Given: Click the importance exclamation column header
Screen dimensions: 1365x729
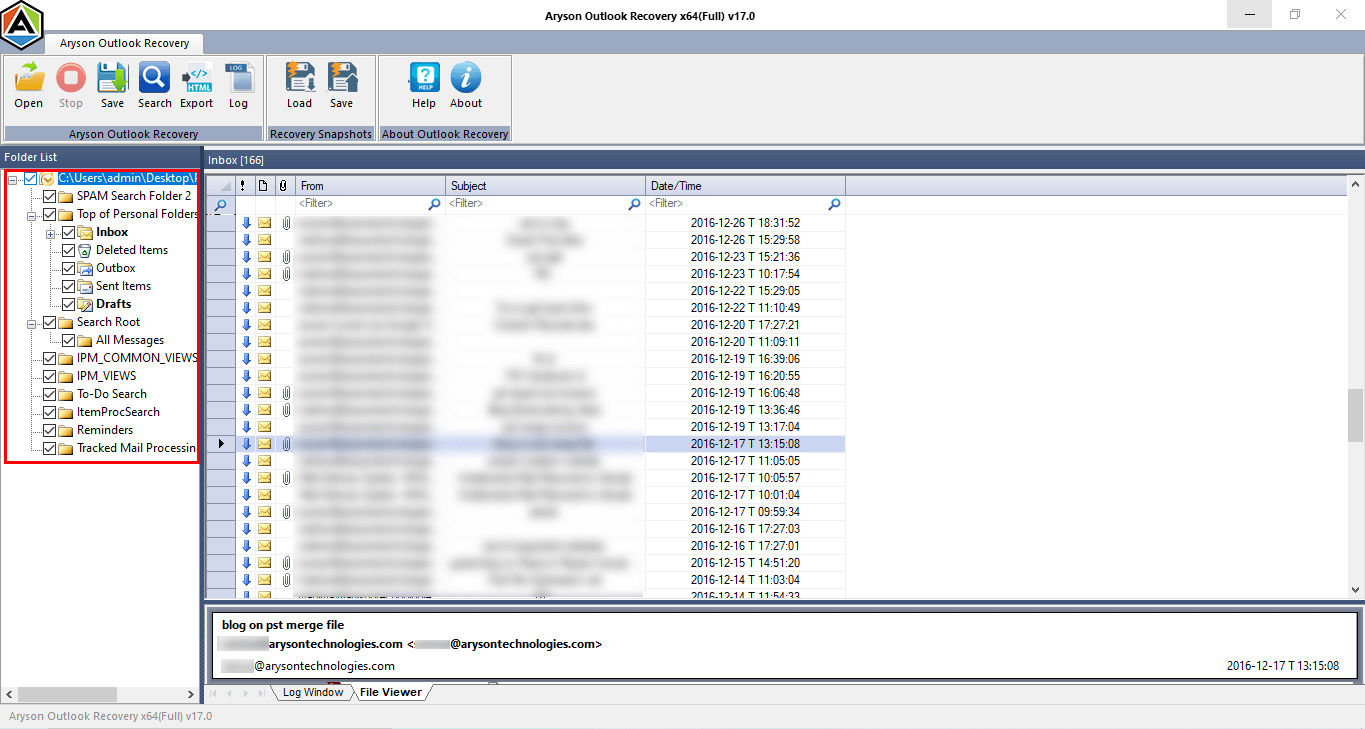Looking at the screenshot, I should tap(243, 186).
